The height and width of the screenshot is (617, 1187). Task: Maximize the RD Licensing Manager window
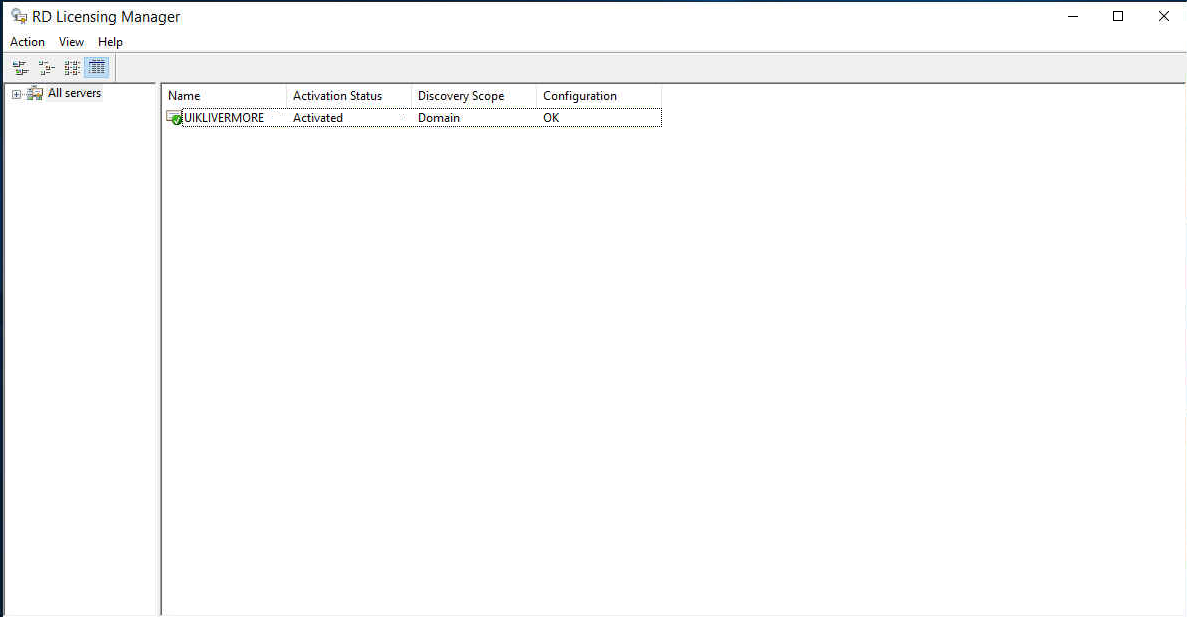pyautogui.click(x=1118, y=16)
